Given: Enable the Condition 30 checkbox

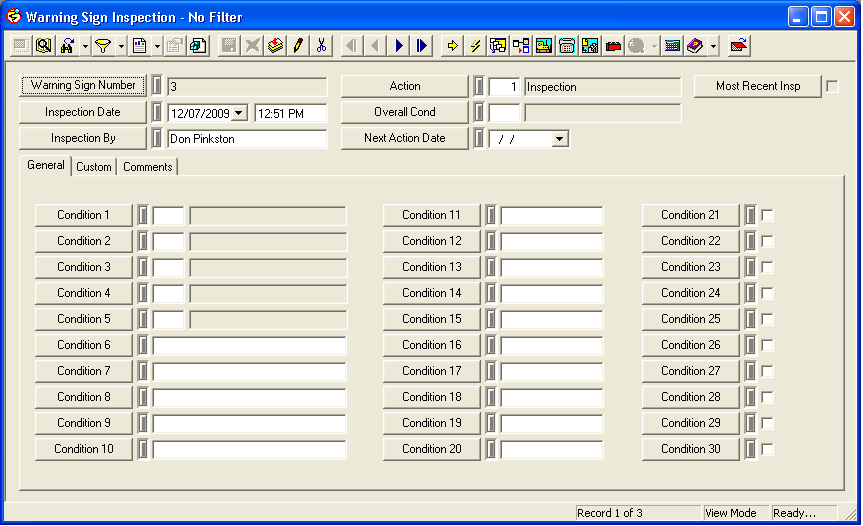Looking at the screenshot, I should 767,449.
